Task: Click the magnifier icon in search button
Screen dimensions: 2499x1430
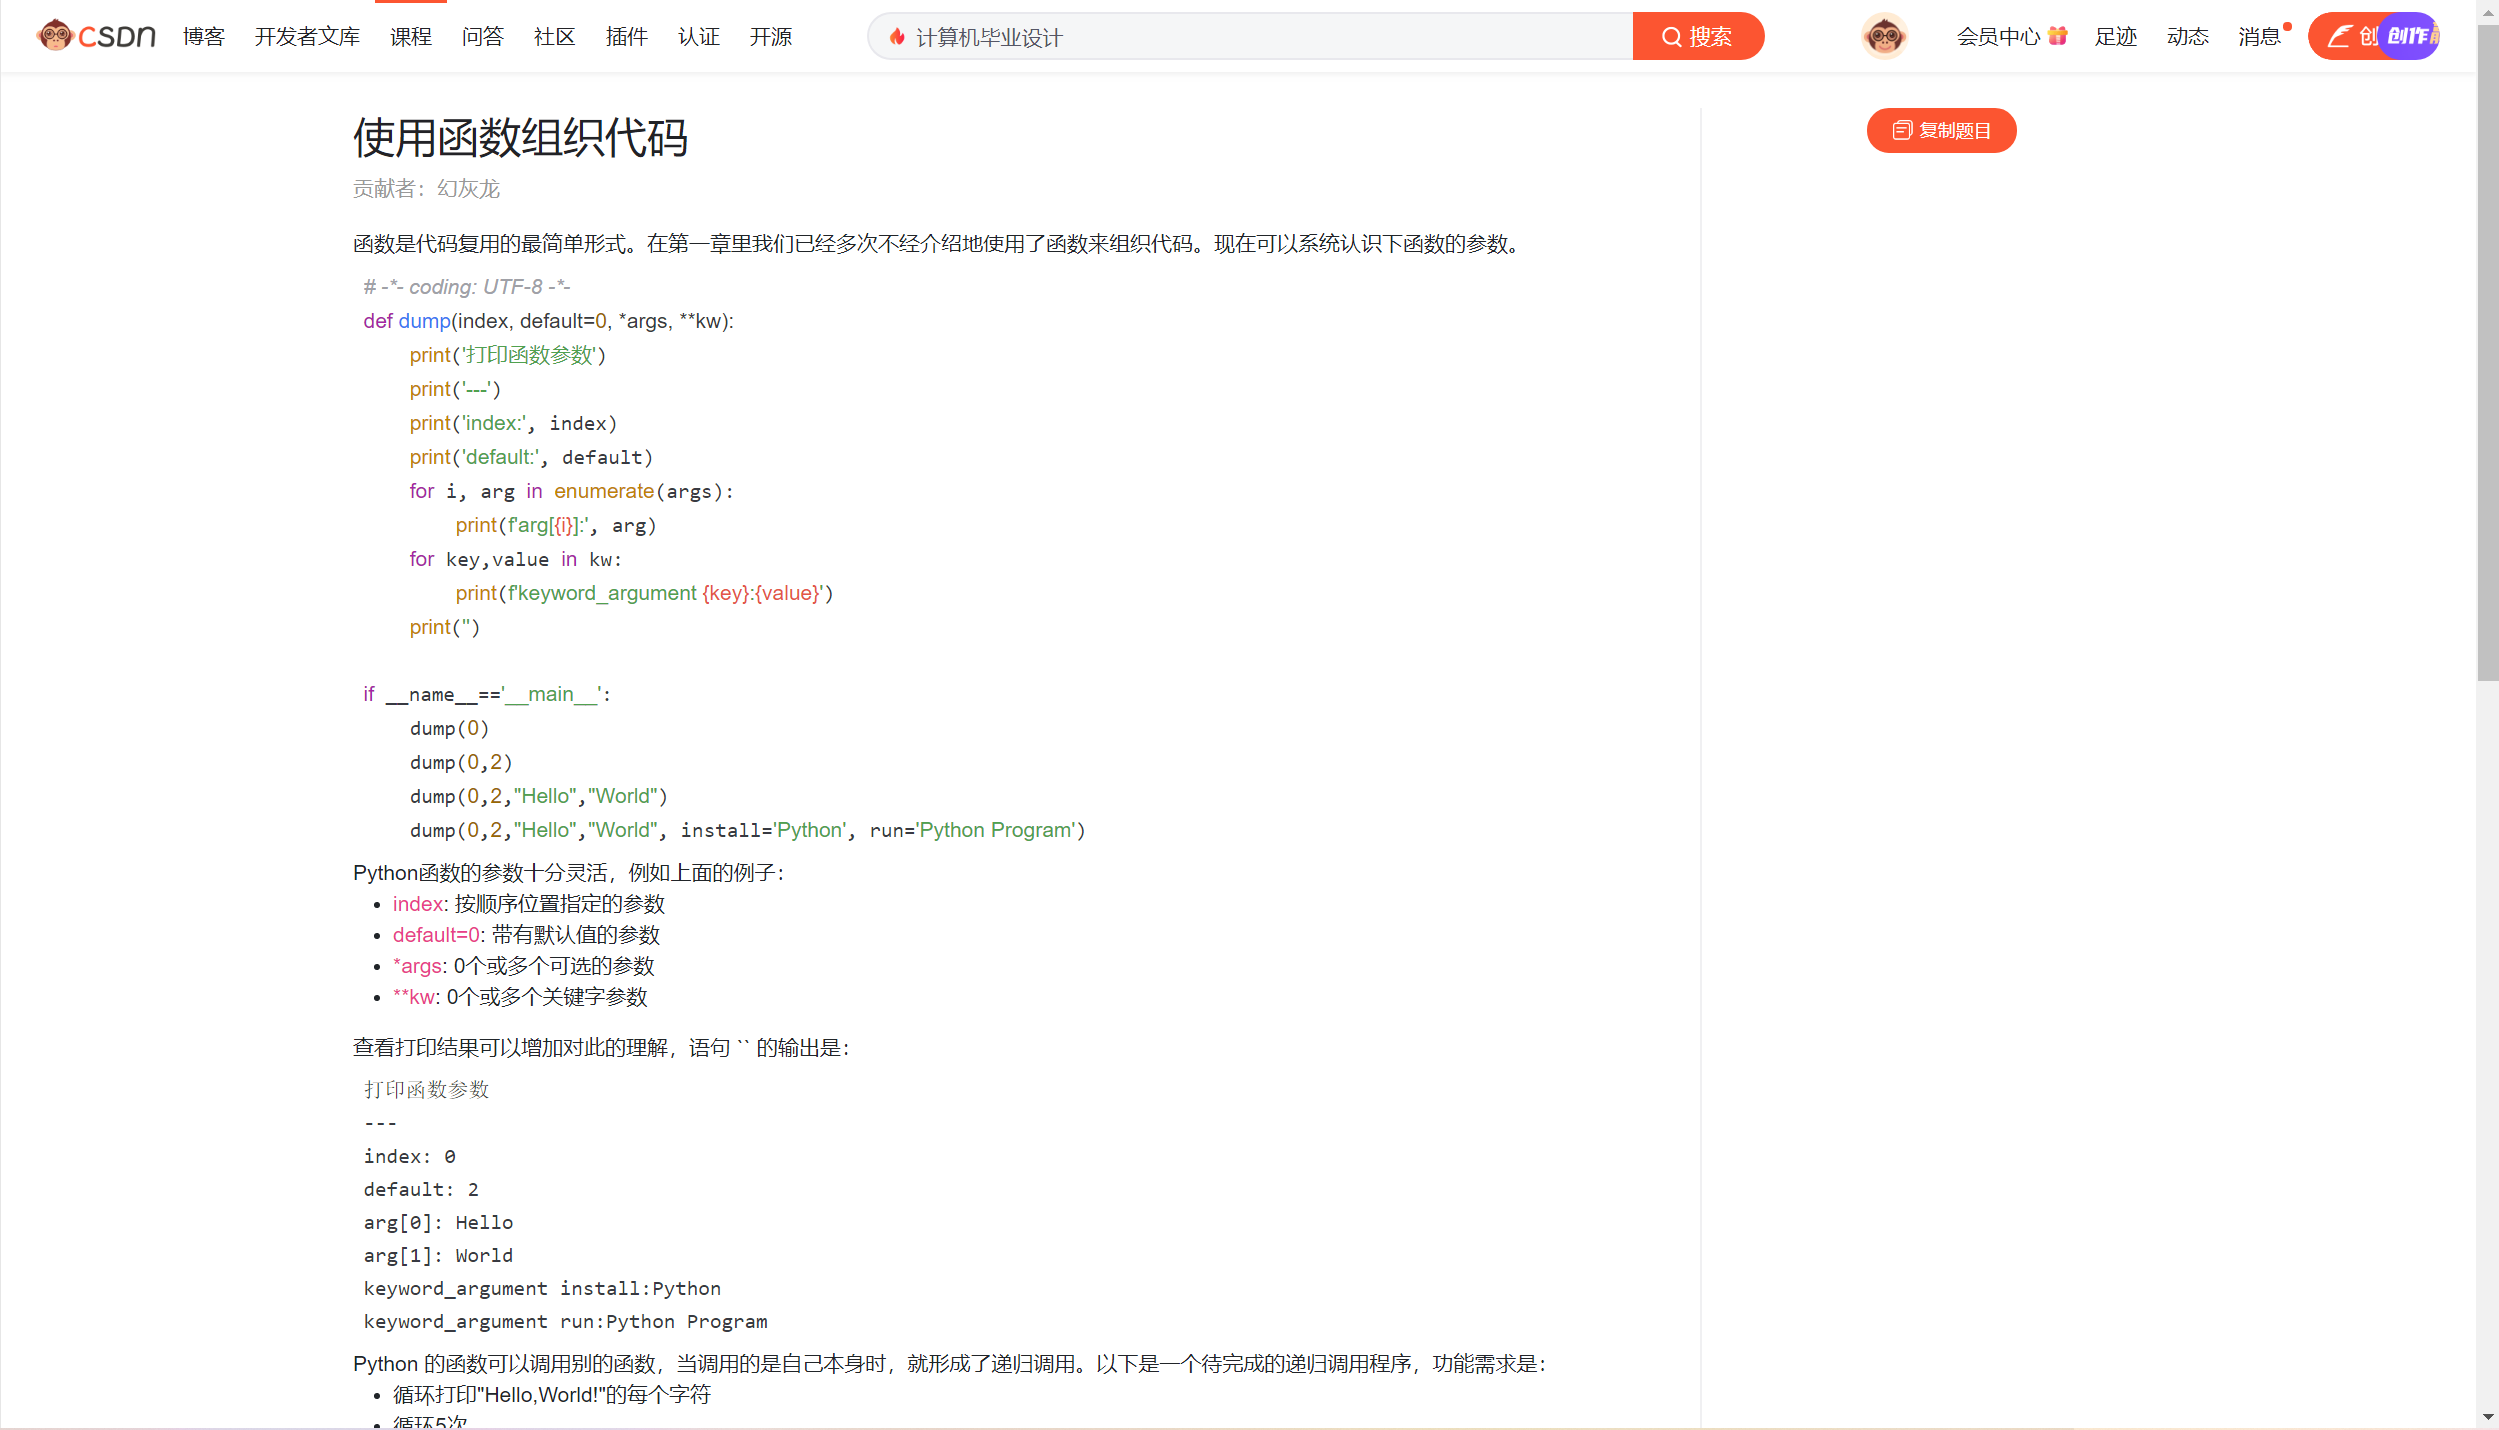Action: click(1671, 37)
